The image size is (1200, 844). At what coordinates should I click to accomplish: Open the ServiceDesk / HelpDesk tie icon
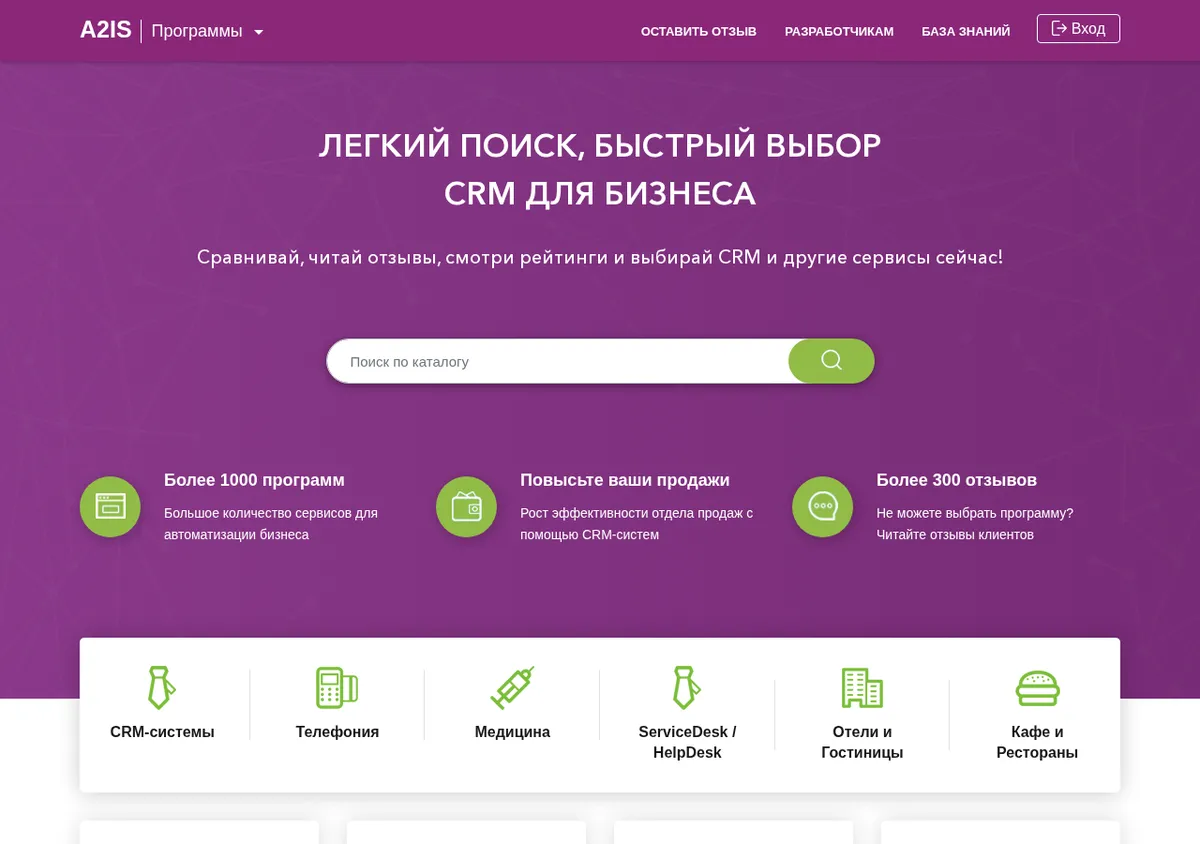click(687, 687)
